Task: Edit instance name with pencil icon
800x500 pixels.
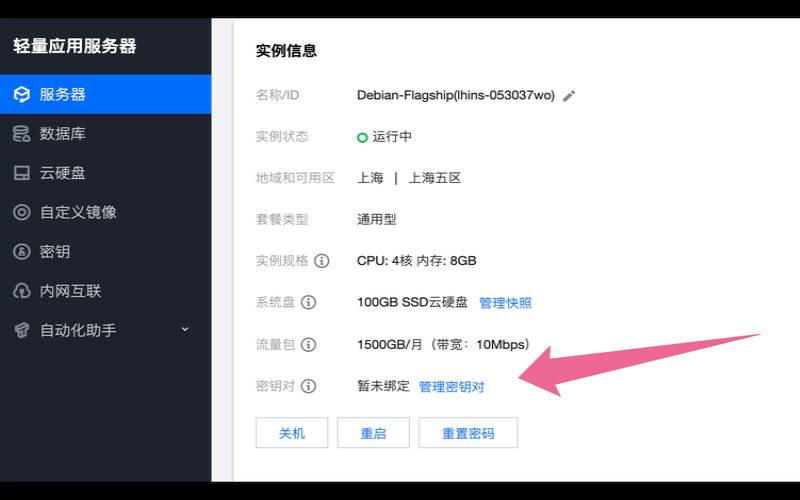Action: 569,95
